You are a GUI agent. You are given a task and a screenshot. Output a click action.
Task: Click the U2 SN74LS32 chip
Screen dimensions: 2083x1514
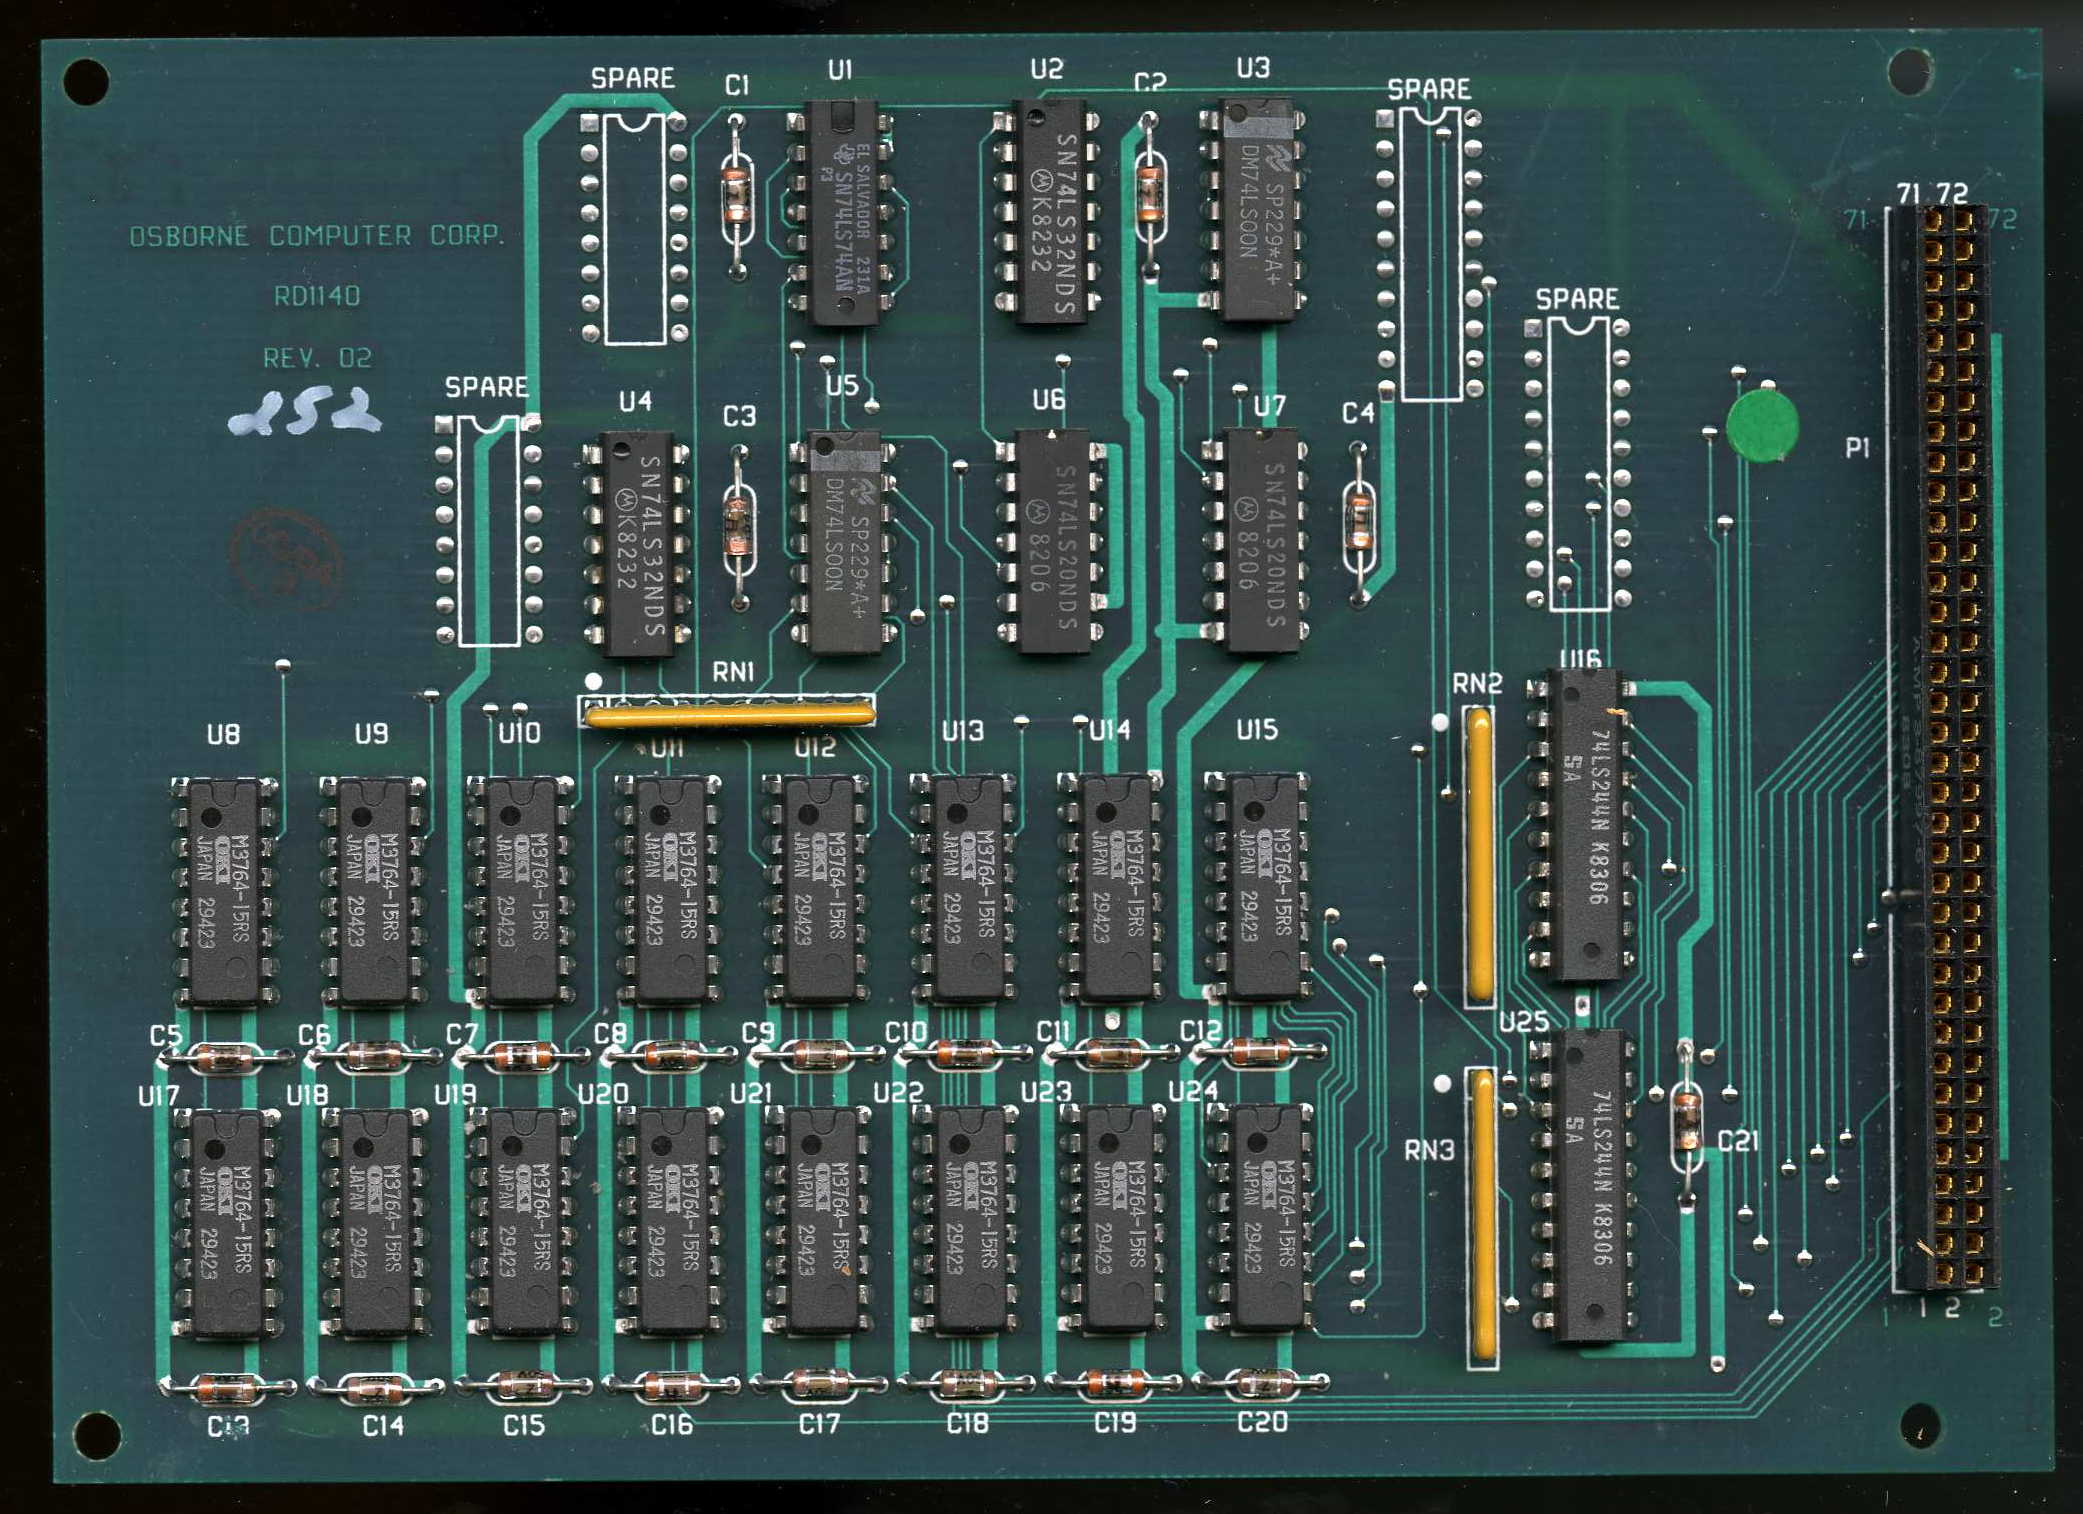[1048, 210]
